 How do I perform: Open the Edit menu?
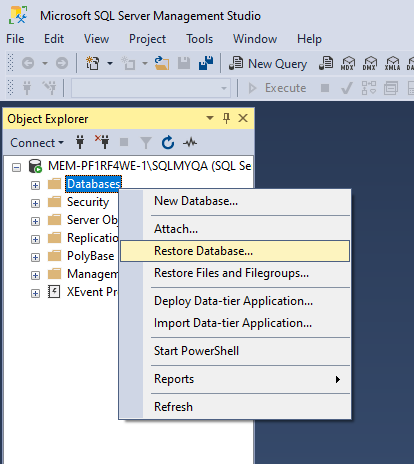54,39
